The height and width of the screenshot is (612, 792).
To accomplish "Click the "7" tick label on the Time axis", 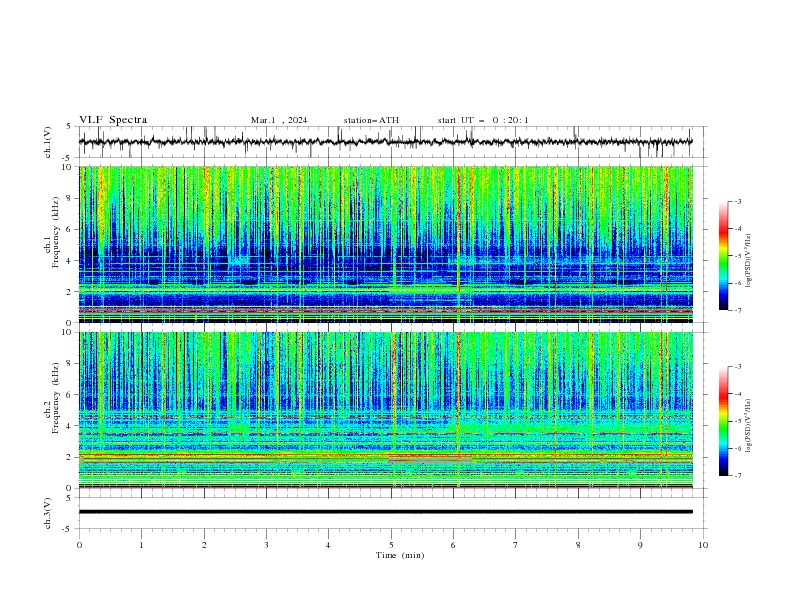I will tap(516, 545).
